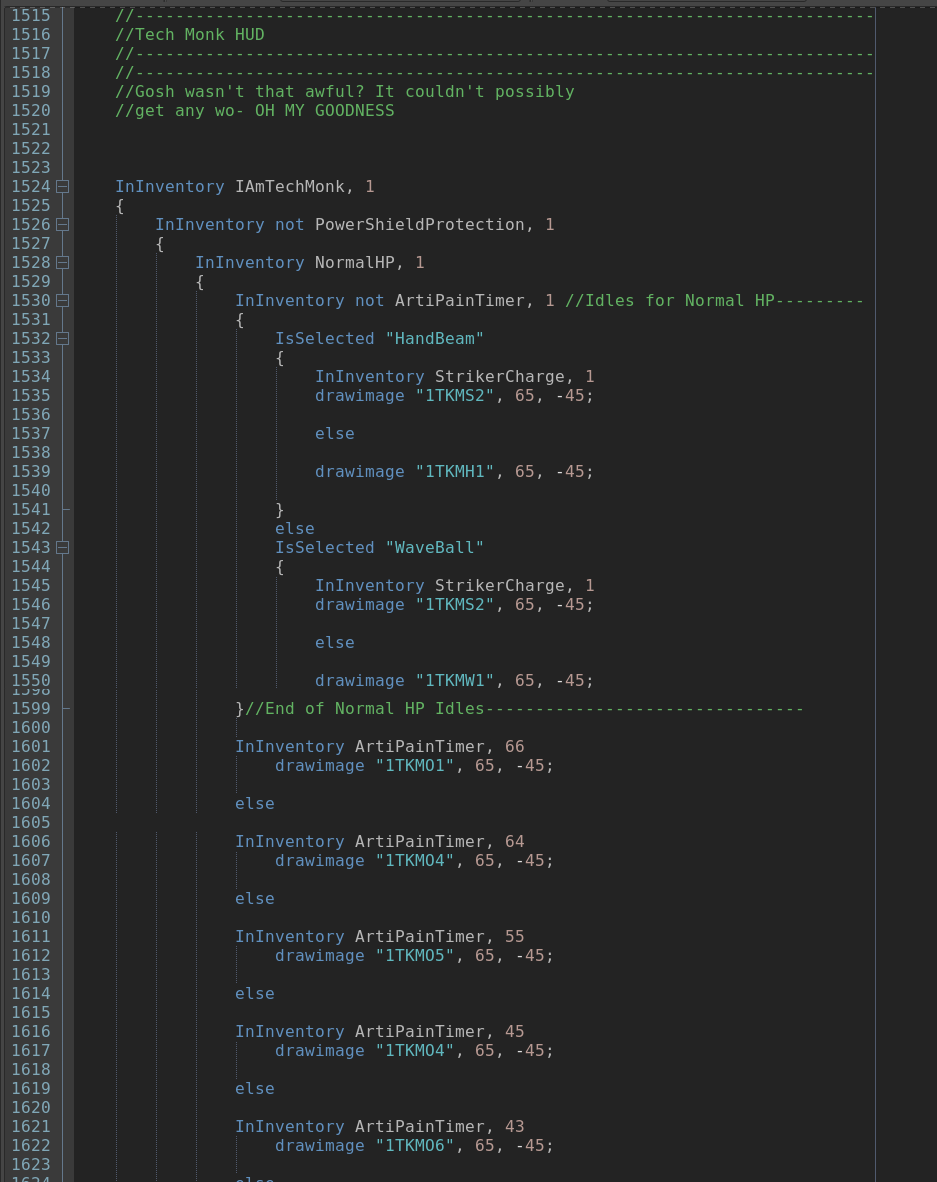The height and width of the screenshot is (1182, 937).
Task: Click the "1TKMO6" string
Action: pyautogui.click(x=415, y=1146)
